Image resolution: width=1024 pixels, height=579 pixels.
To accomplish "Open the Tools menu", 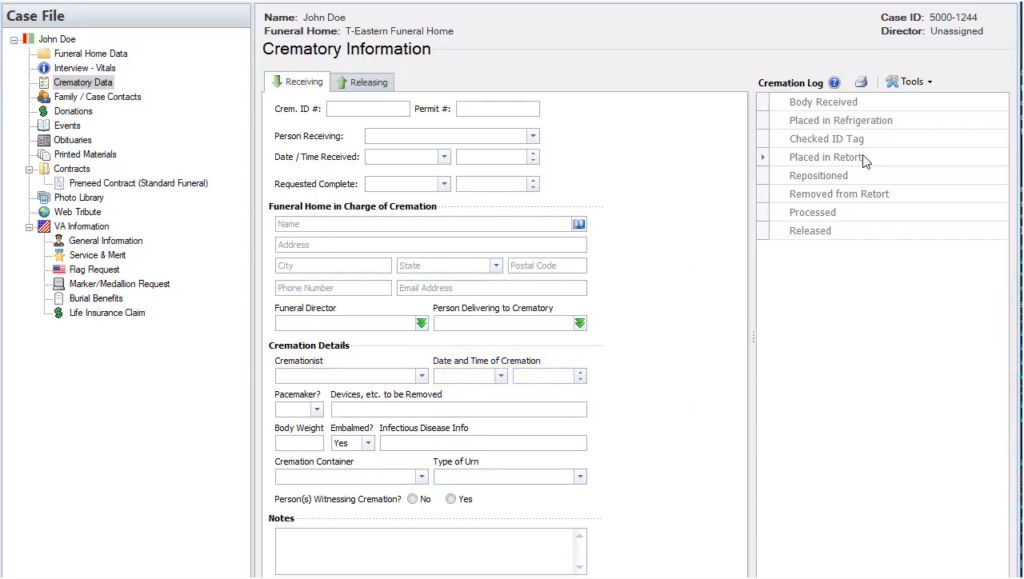I will click(x=909, y=82).
